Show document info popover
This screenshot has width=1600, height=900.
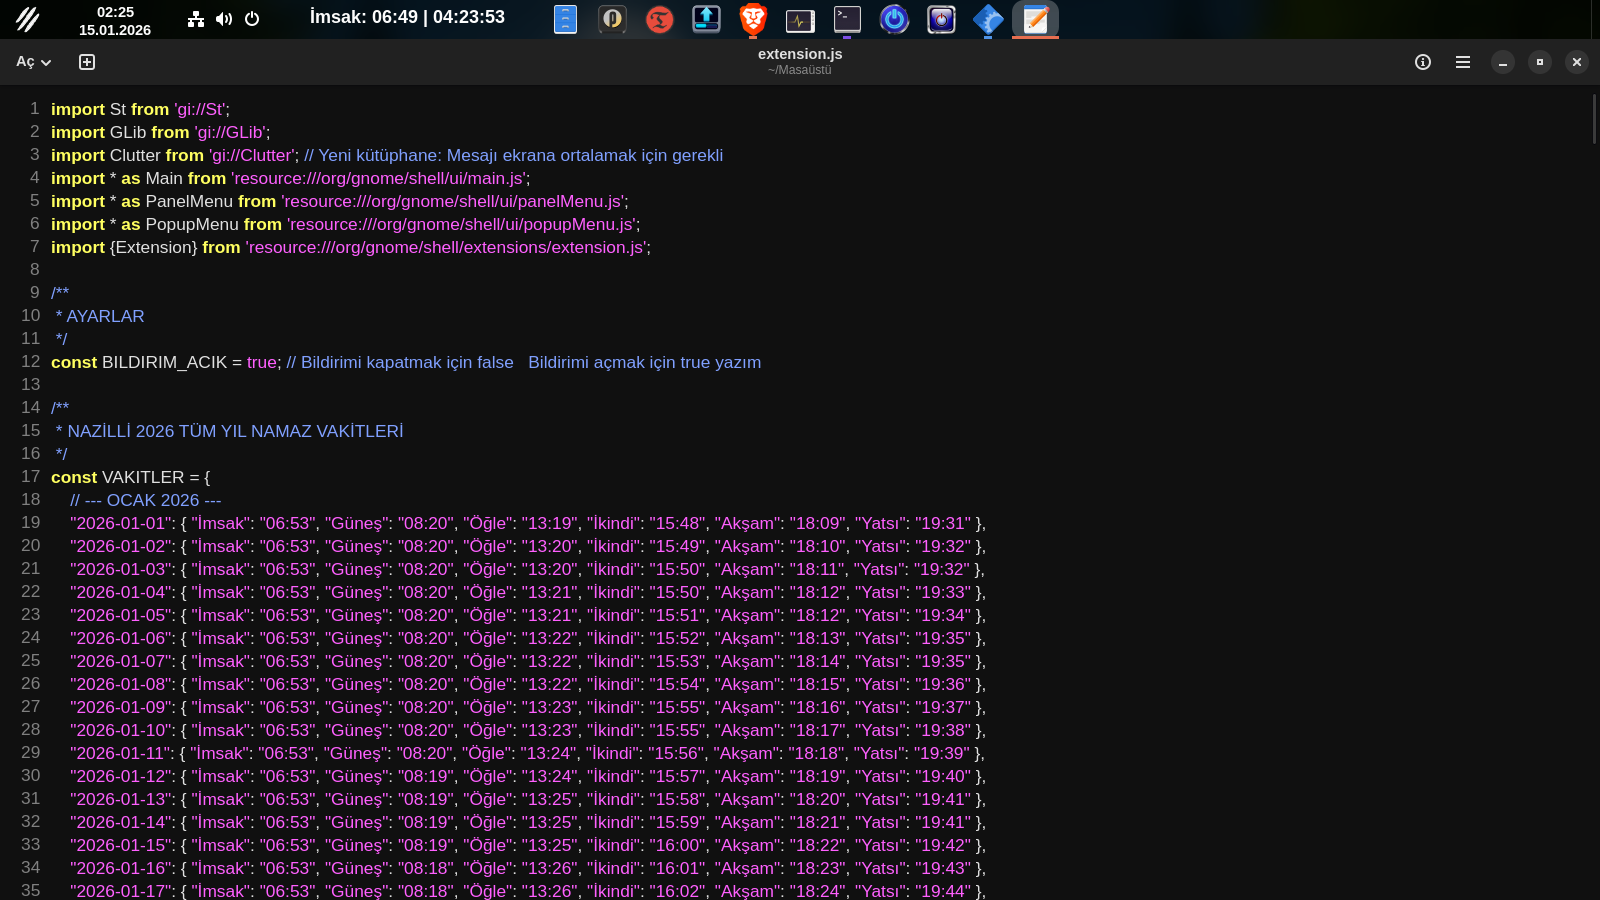(x=1422, y=62)
